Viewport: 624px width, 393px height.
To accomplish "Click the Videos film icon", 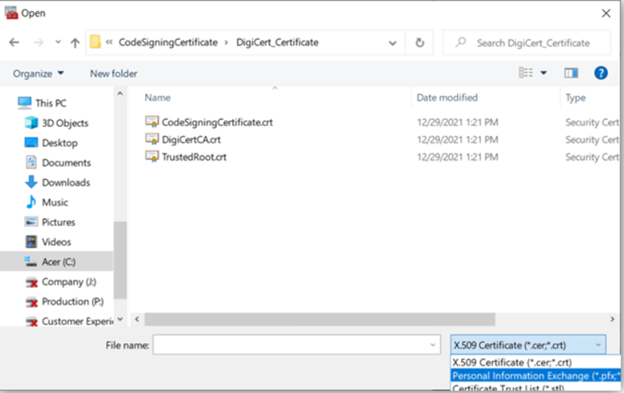I will click(x=31, y=241).
